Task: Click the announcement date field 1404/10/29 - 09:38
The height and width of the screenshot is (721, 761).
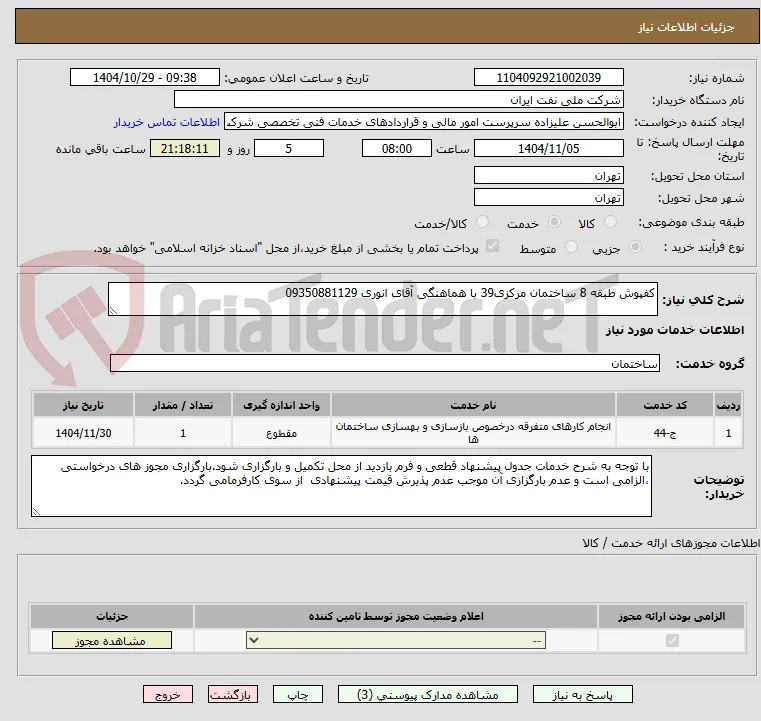Action: point(145,78)
